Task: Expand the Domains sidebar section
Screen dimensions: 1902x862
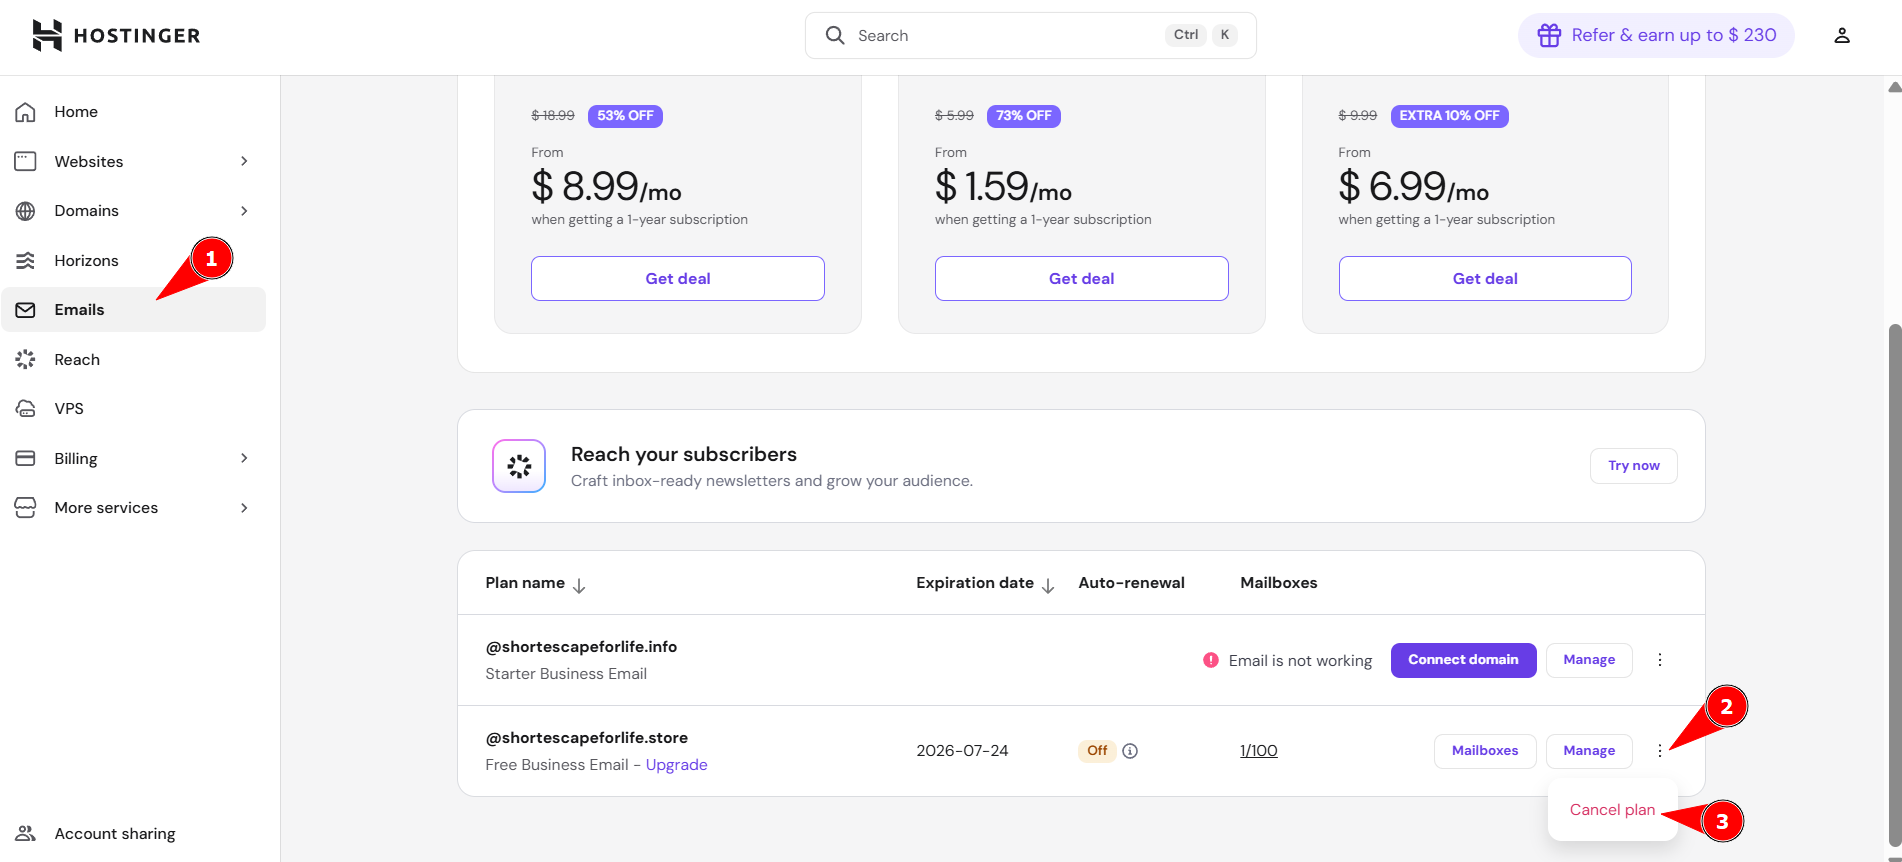Action: [243, 211]
